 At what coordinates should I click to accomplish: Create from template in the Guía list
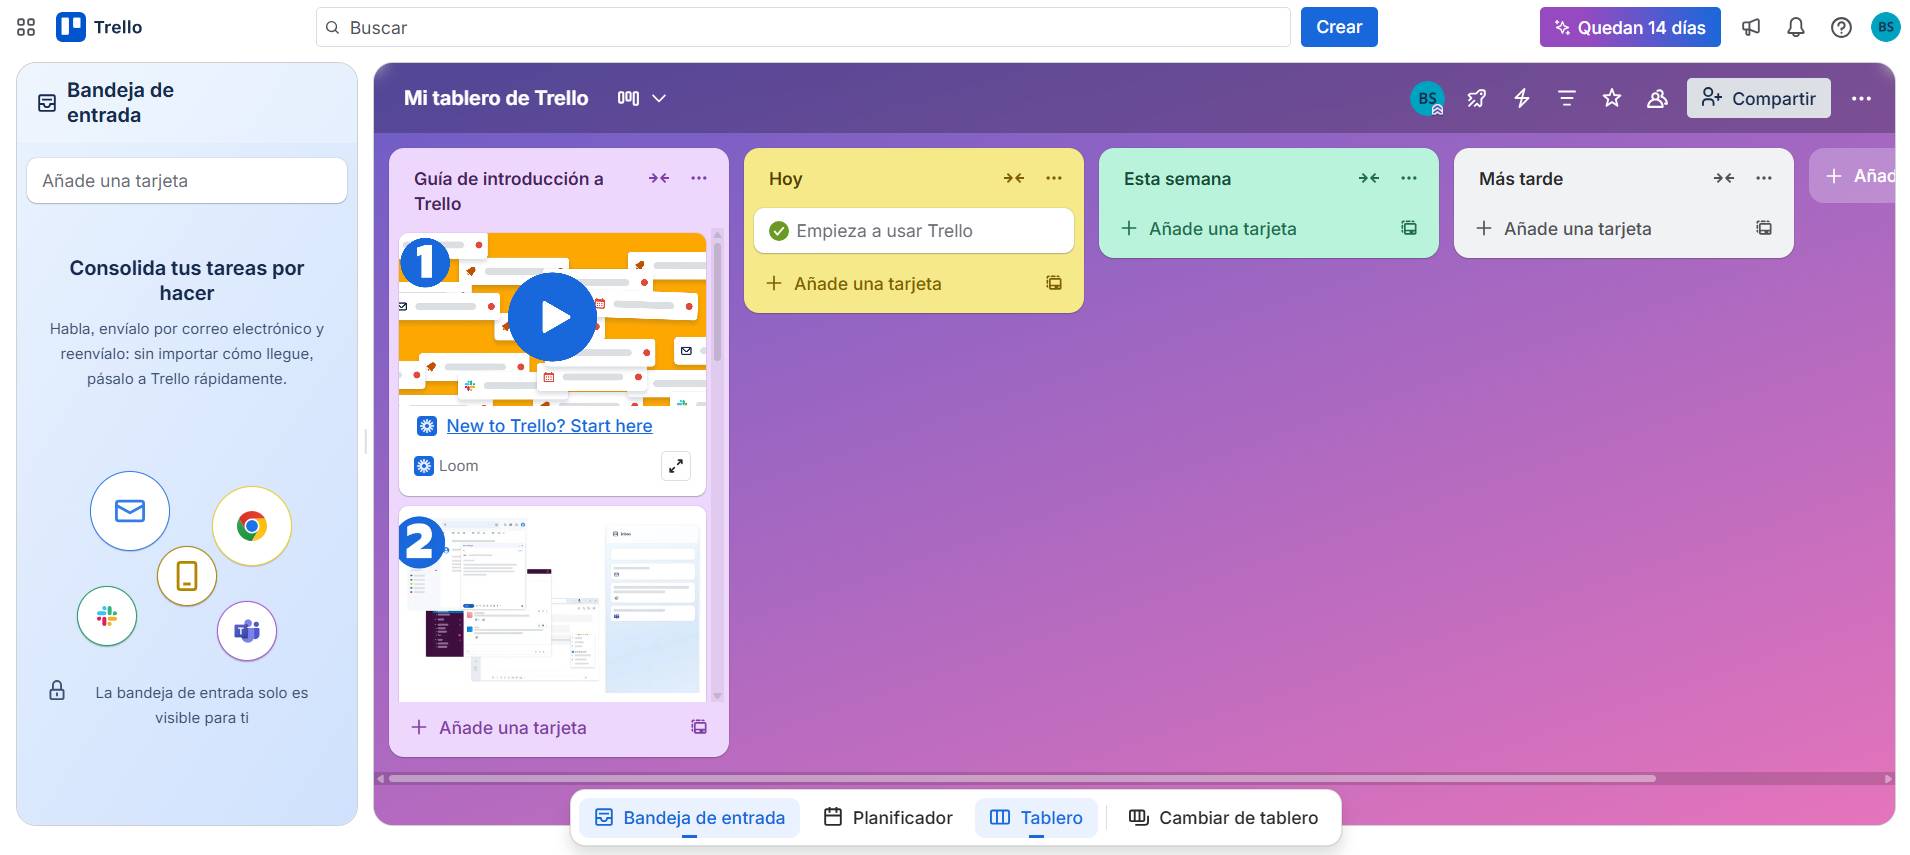[x=699, y=727]
